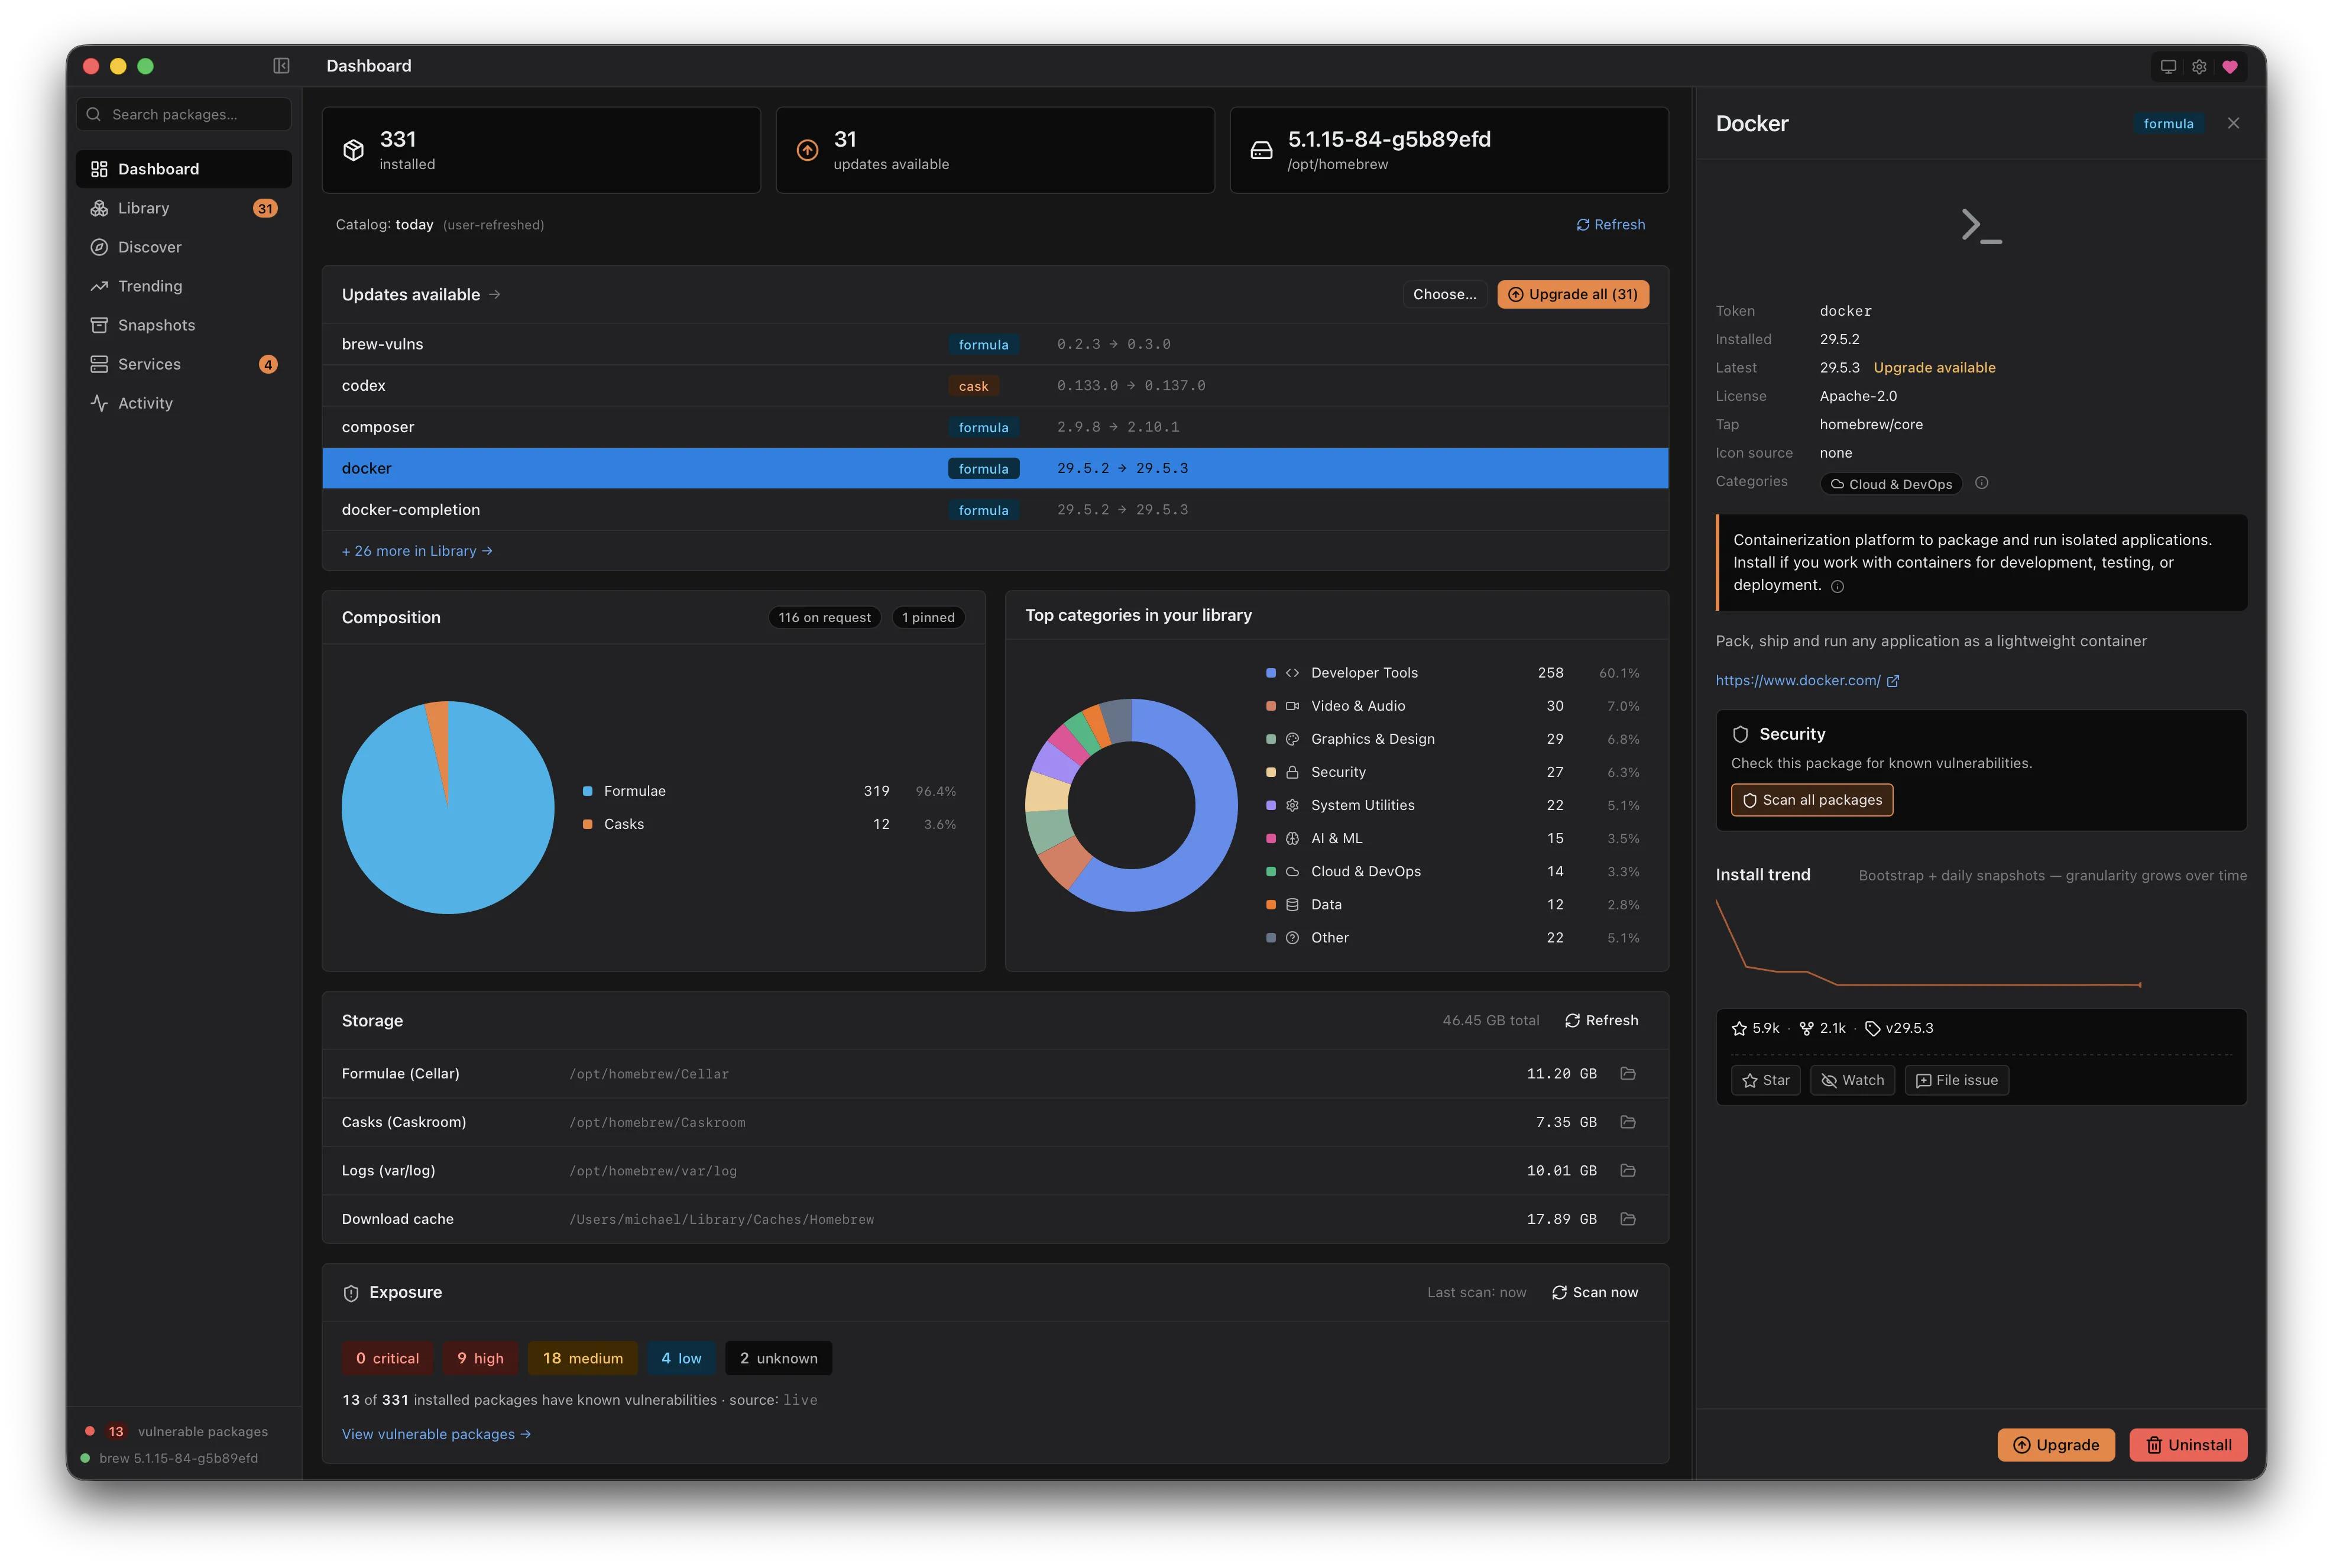This screenshot has height=1568, width=2333.
Task: Click the display monitor icon in title bar
Action: (x=2167, y=67)
